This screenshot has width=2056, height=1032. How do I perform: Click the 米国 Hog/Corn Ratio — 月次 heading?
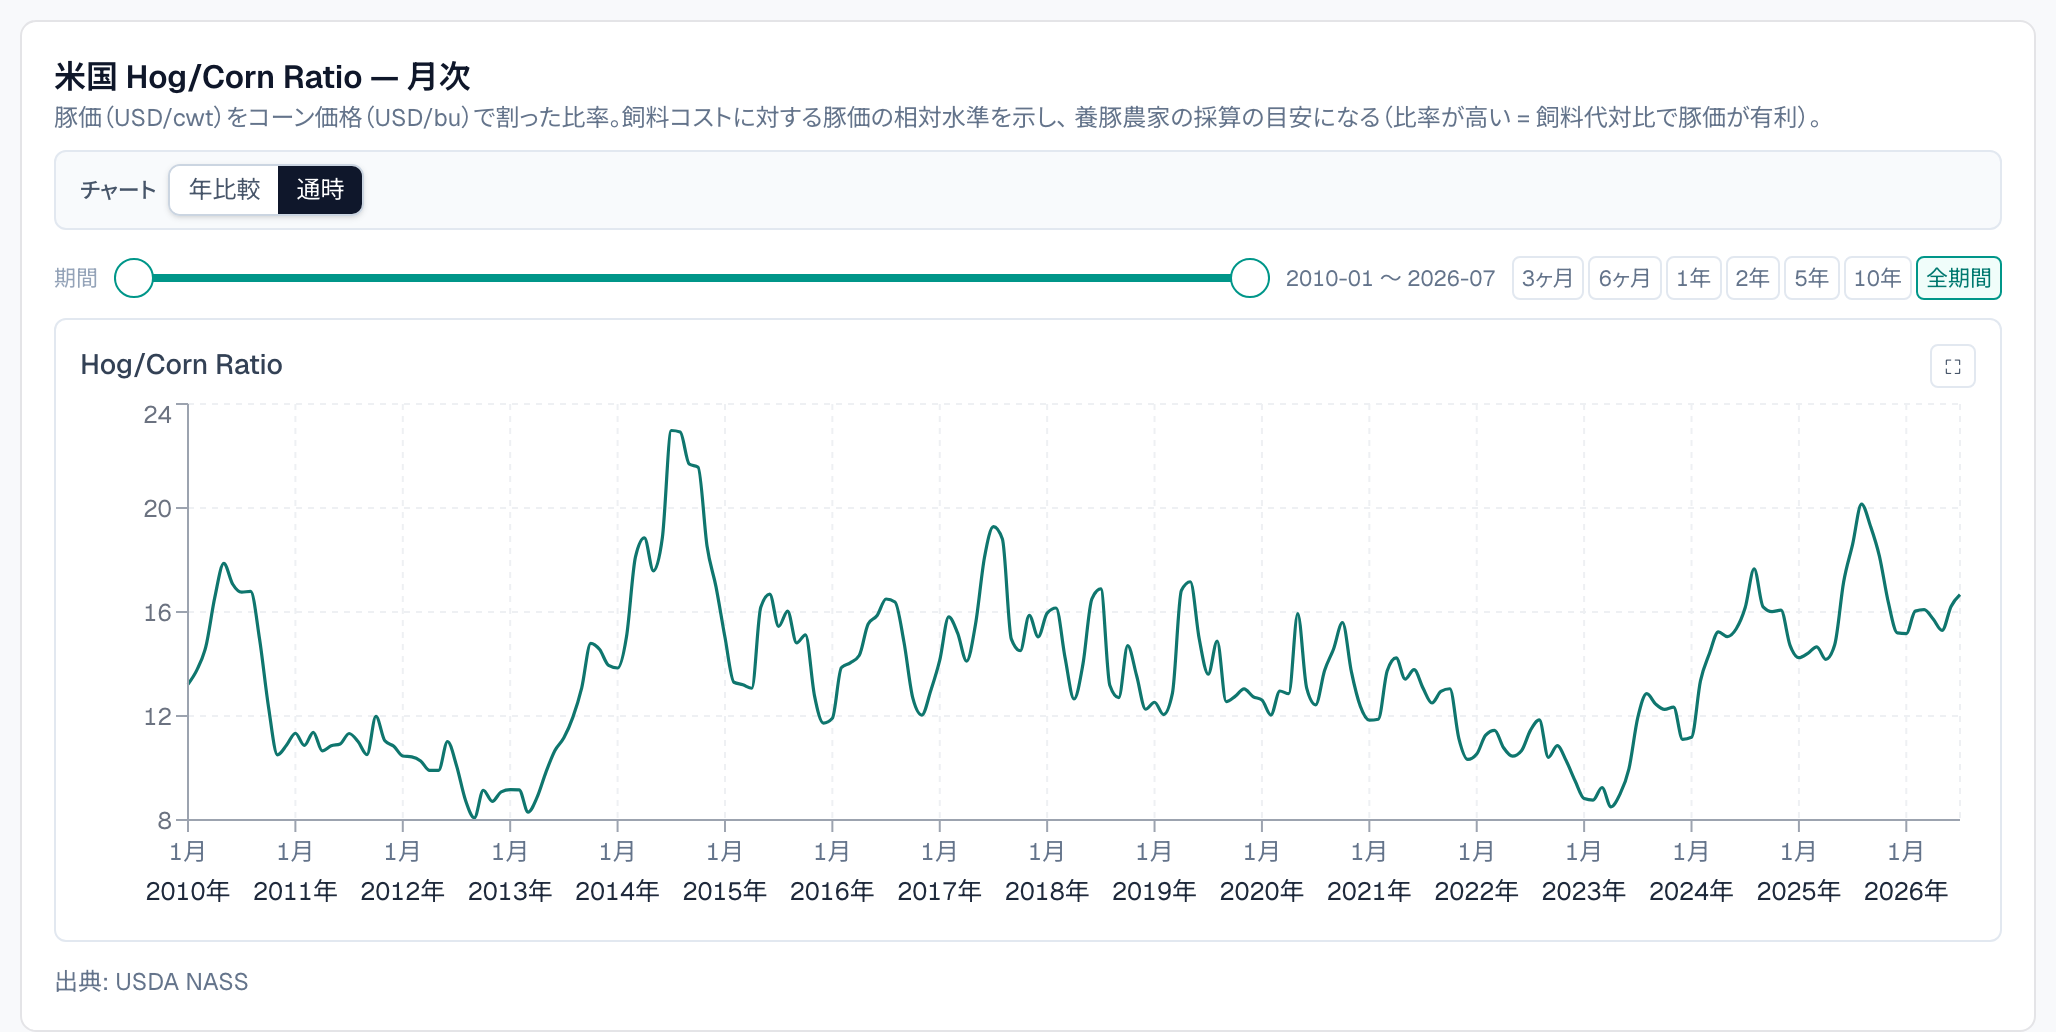[x=262, y=77]
